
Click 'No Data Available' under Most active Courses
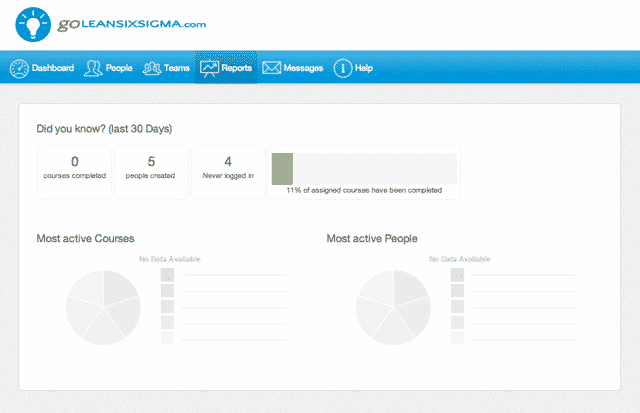170,259
